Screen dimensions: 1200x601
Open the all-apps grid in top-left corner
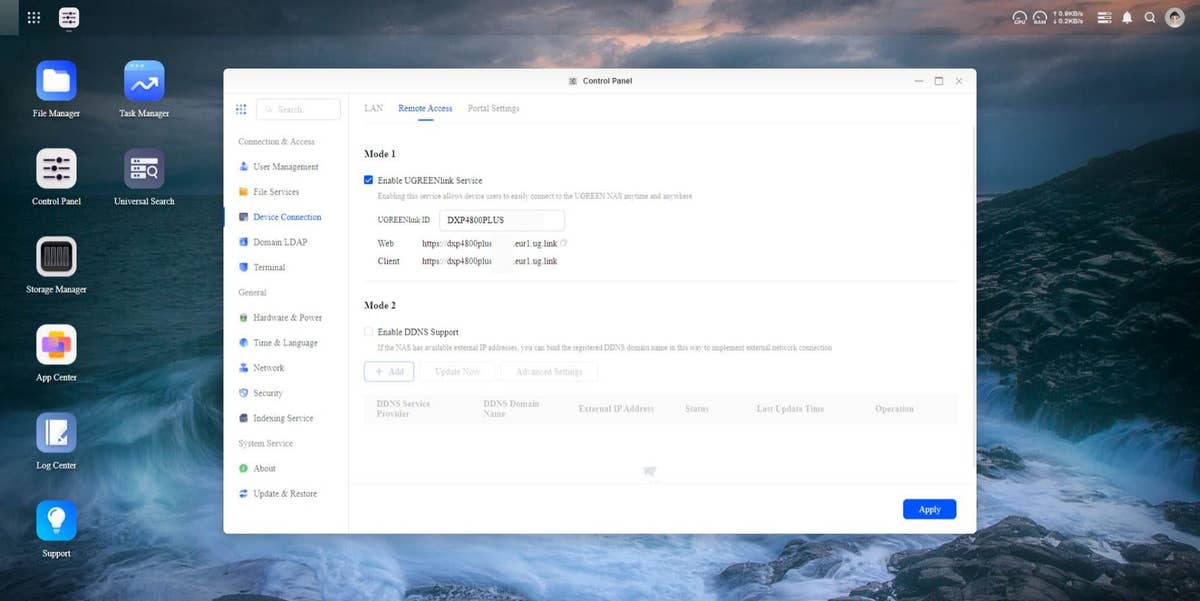click(x=33, y=18)
